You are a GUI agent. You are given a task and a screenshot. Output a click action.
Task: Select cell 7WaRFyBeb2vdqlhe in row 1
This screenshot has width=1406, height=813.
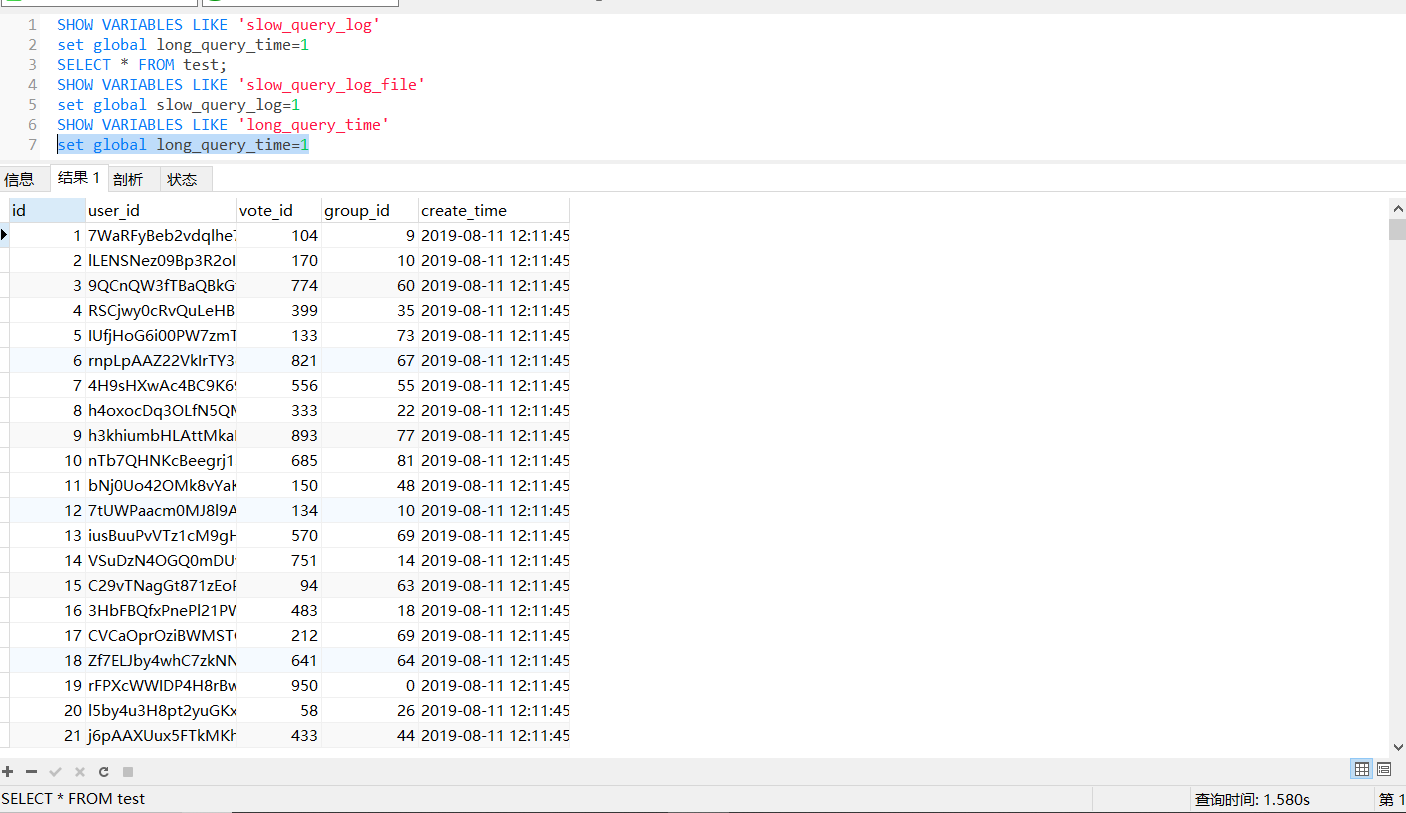tap(161, 236)
